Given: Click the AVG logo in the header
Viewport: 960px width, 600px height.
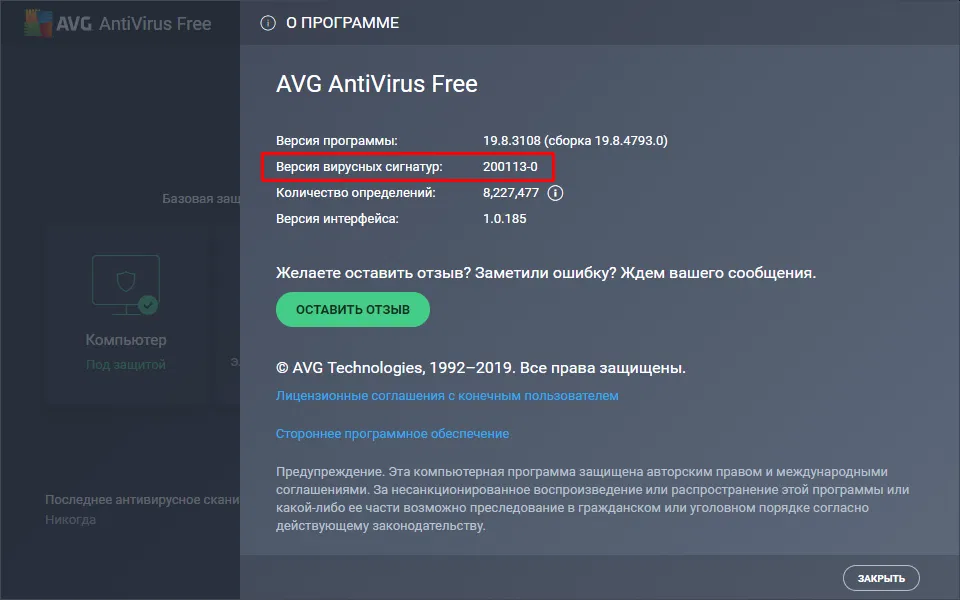Looking at the screenshot, I should point(58,23).
